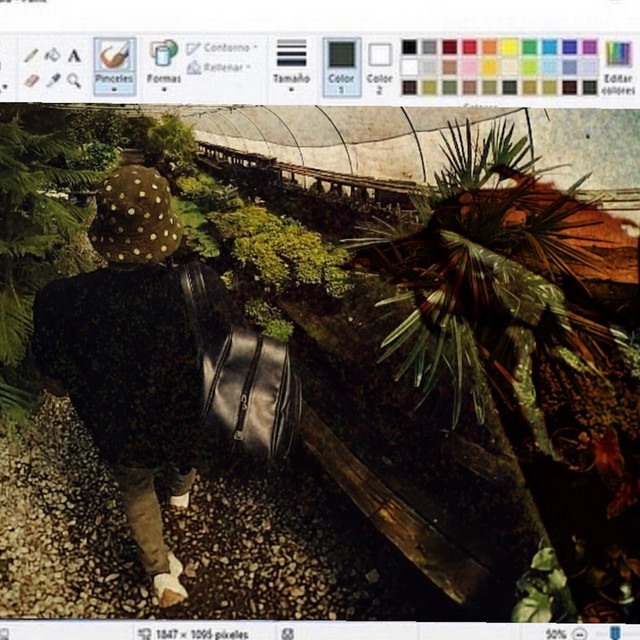Viewport: 640px width, 640px height.
Task: Open the Editar colores dialog
Action: point(618,66)
